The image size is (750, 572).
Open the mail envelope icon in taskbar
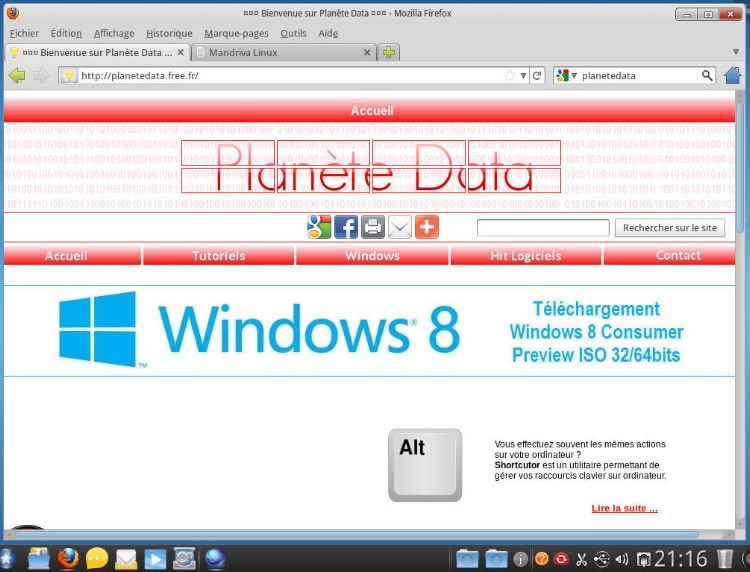[x=126, y=559]
